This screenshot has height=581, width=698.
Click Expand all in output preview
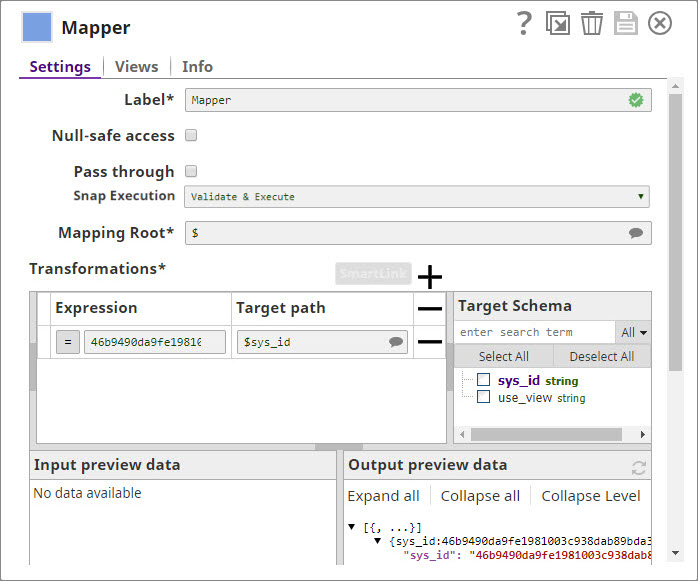click(x=383, y=496)
